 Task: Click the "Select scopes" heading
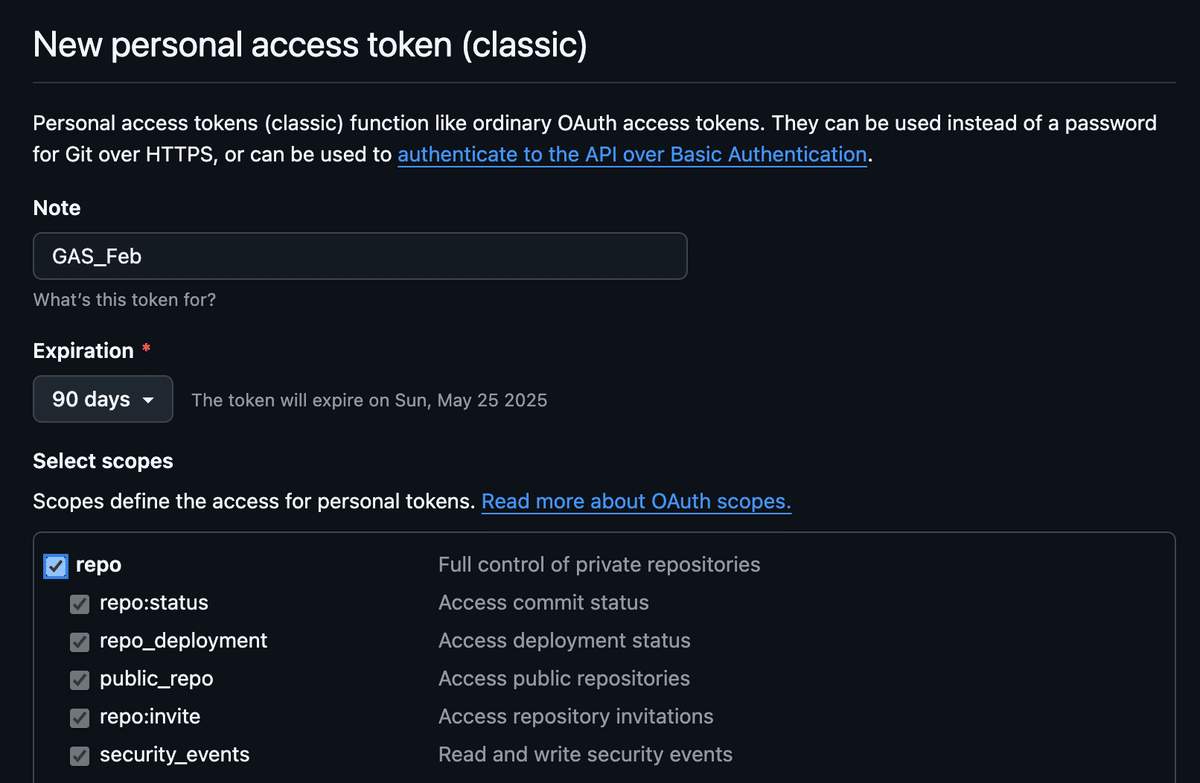[x=103, y=461]
